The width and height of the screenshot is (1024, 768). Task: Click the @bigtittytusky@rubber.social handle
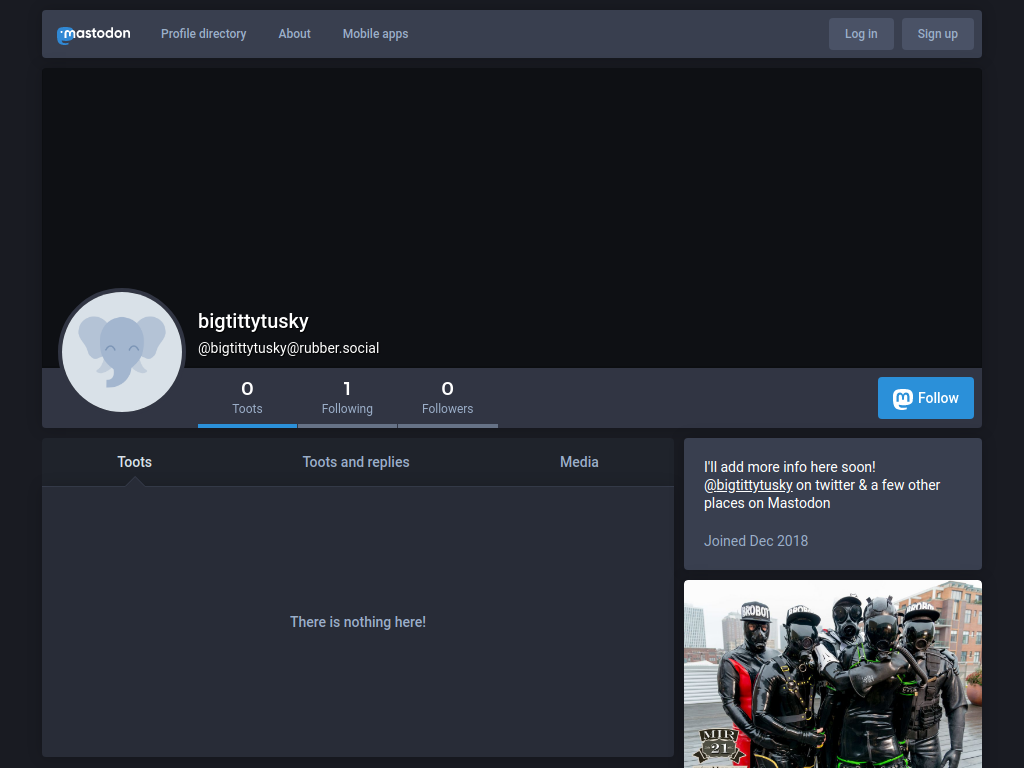point(289,348)
